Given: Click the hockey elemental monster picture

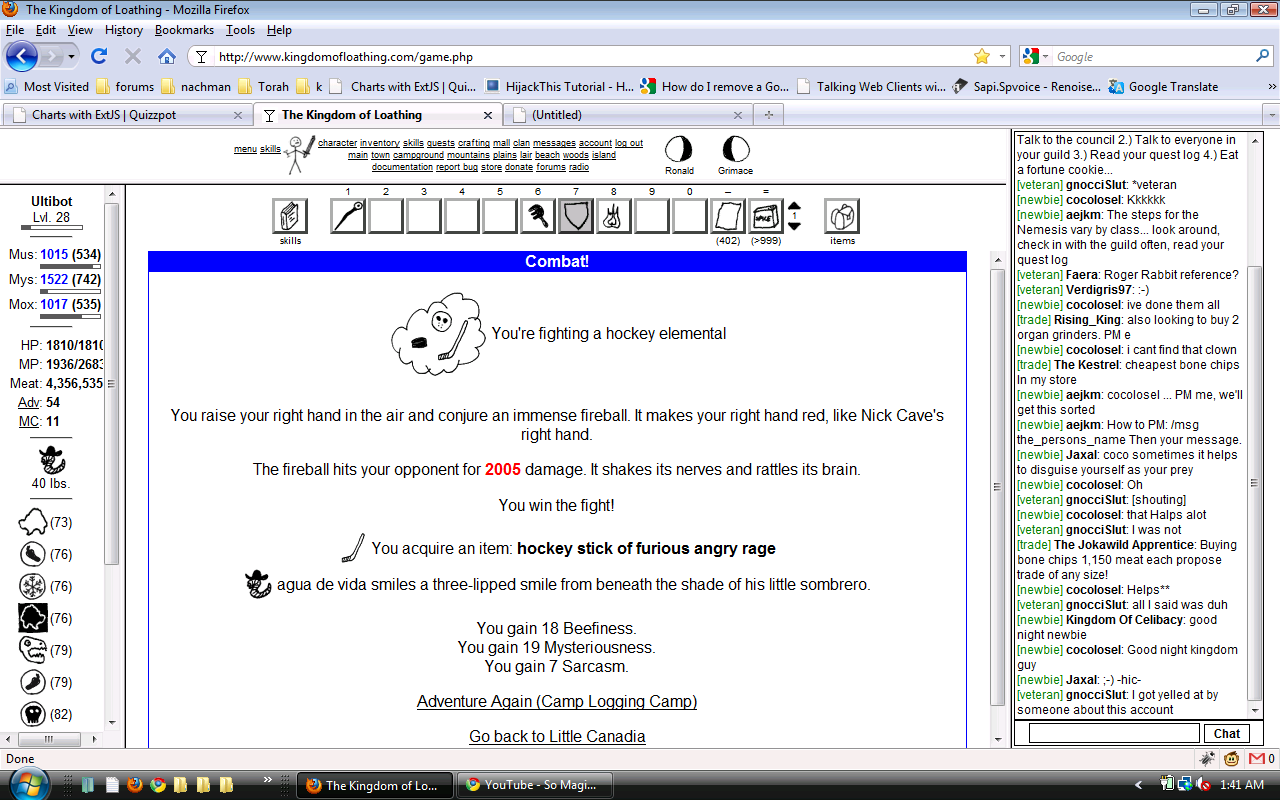Looking at the screenshot, I should tap(438, 334).
